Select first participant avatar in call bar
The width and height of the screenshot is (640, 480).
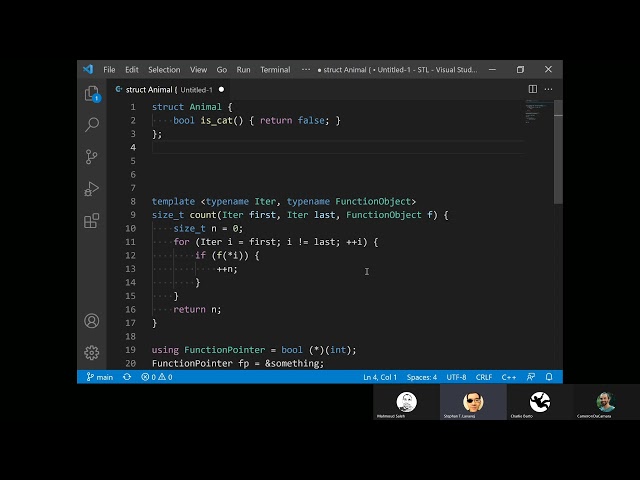[407, 402]
